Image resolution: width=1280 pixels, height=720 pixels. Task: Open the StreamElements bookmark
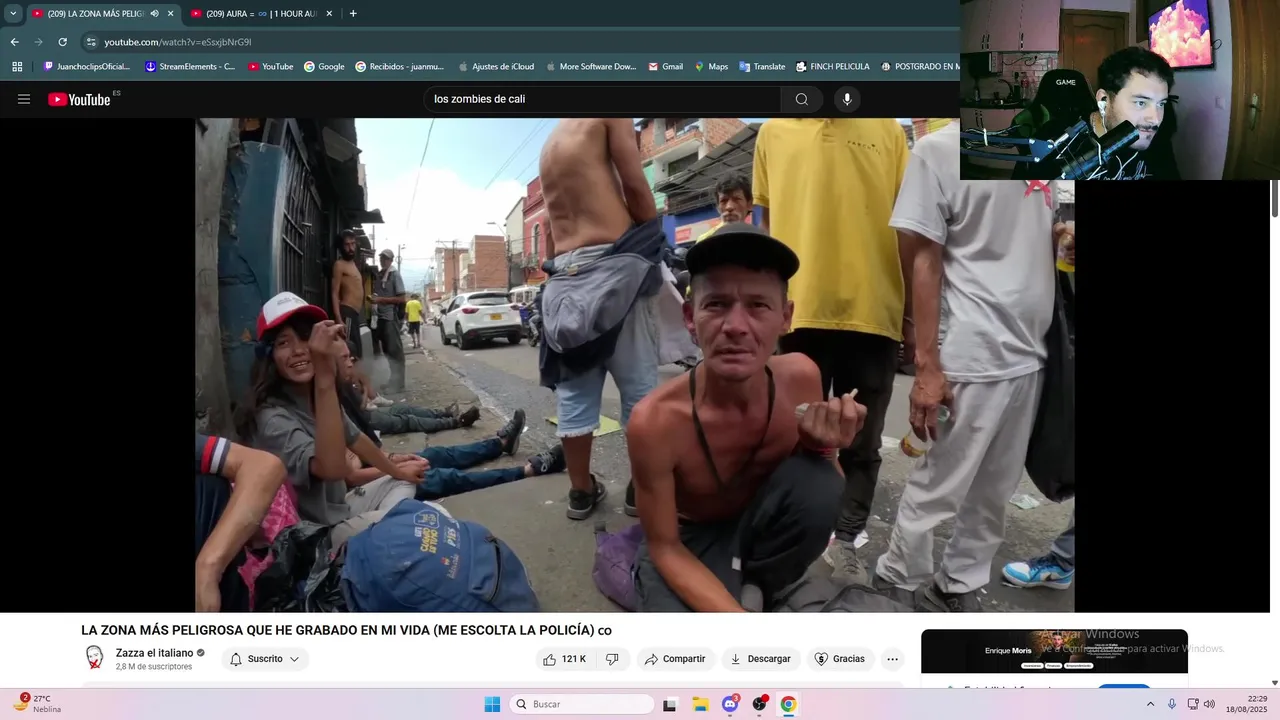point(190,67)
